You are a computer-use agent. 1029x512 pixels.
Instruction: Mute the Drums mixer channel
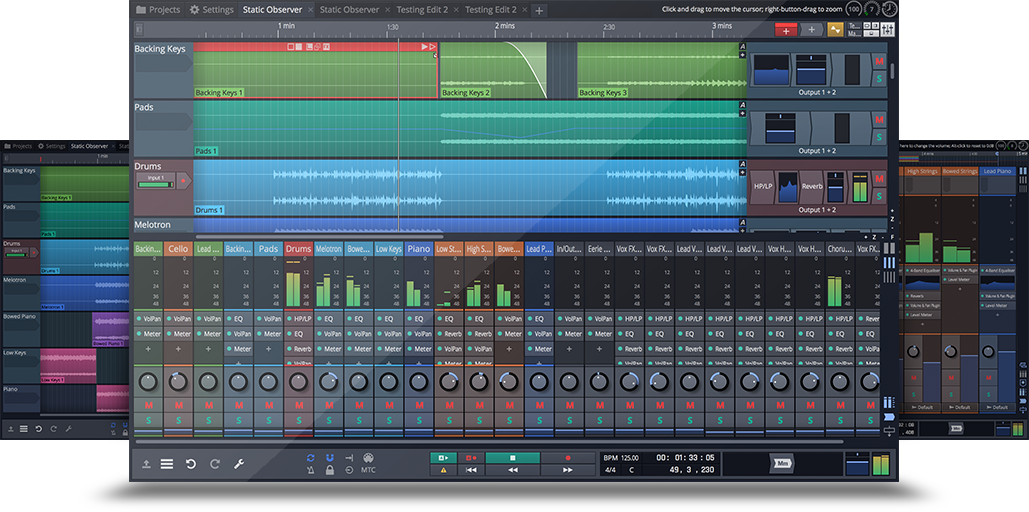coord(298,405)
